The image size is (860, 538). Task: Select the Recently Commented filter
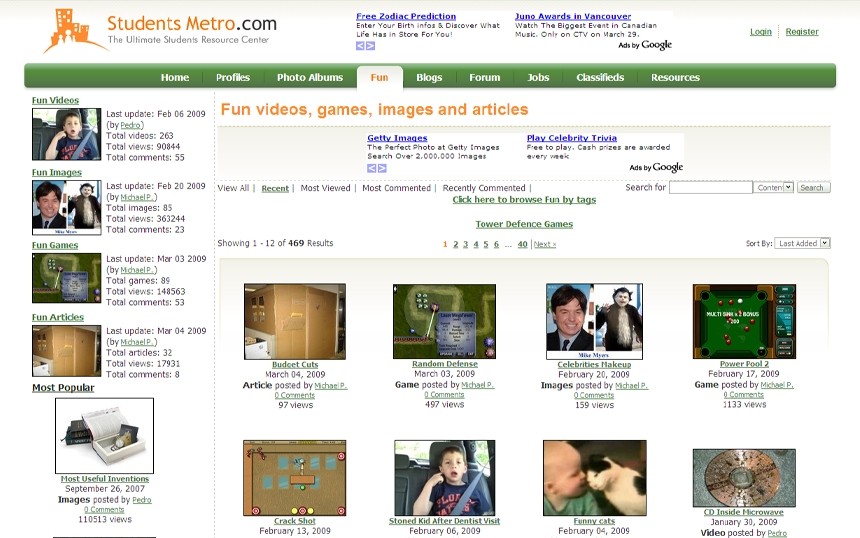(484, 188)
